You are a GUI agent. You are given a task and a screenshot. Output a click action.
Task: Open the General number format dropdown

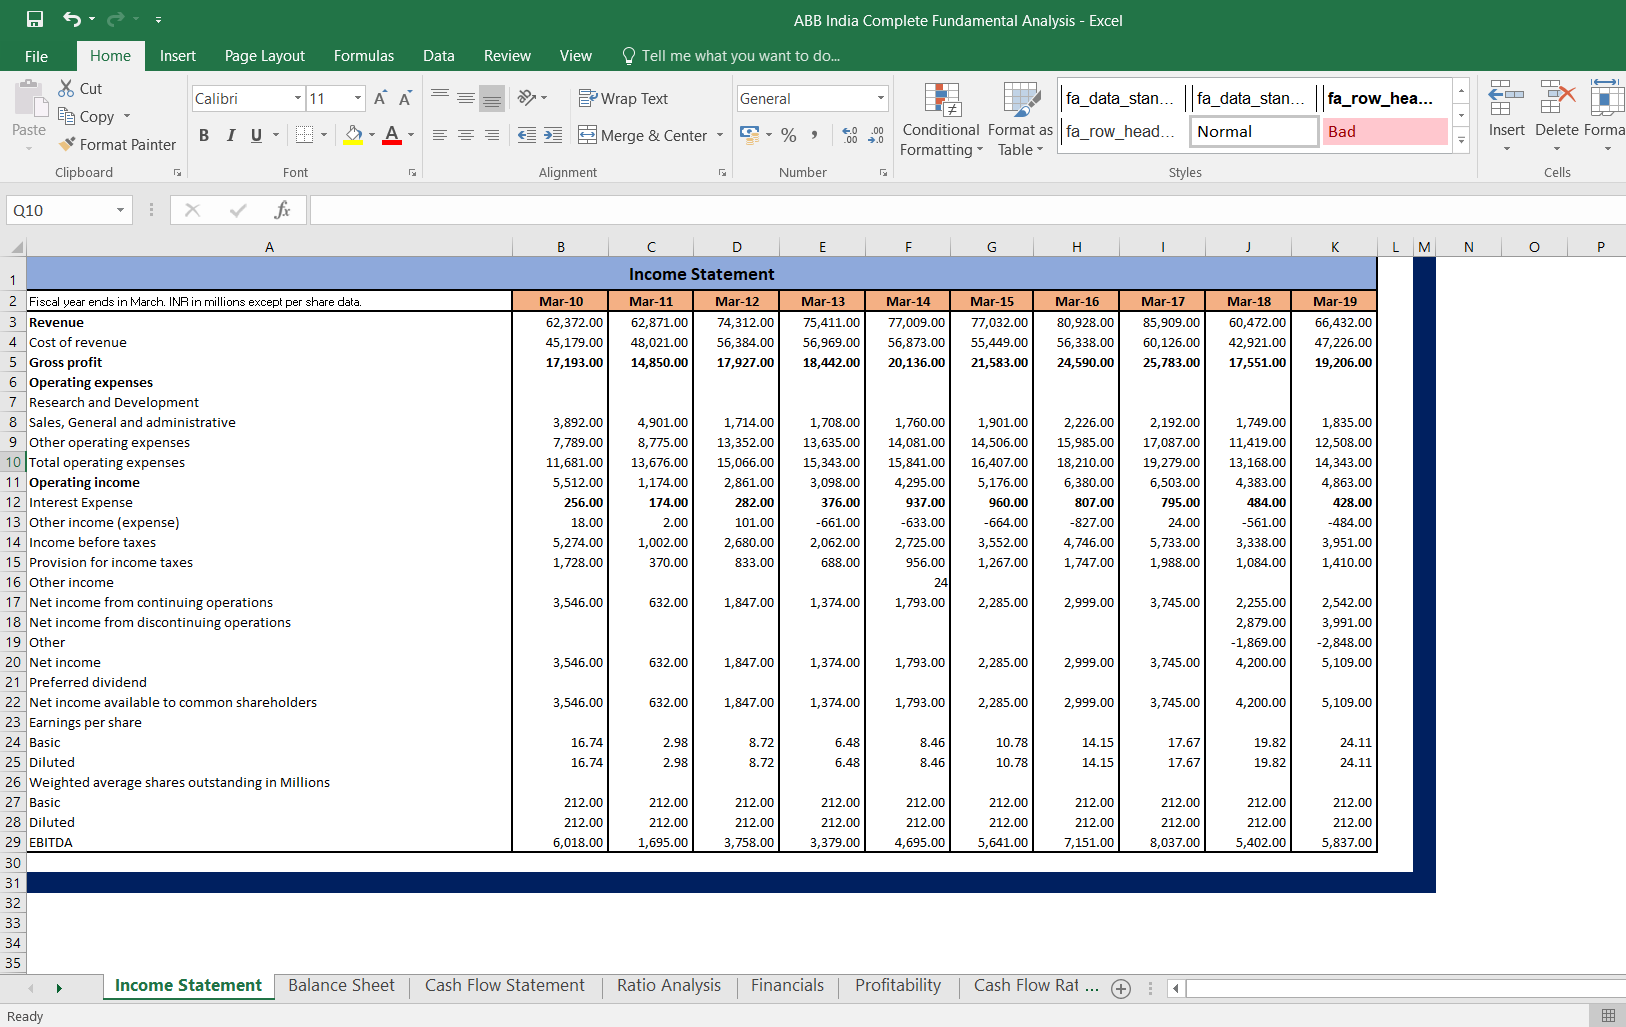click(x=881, y=98)
